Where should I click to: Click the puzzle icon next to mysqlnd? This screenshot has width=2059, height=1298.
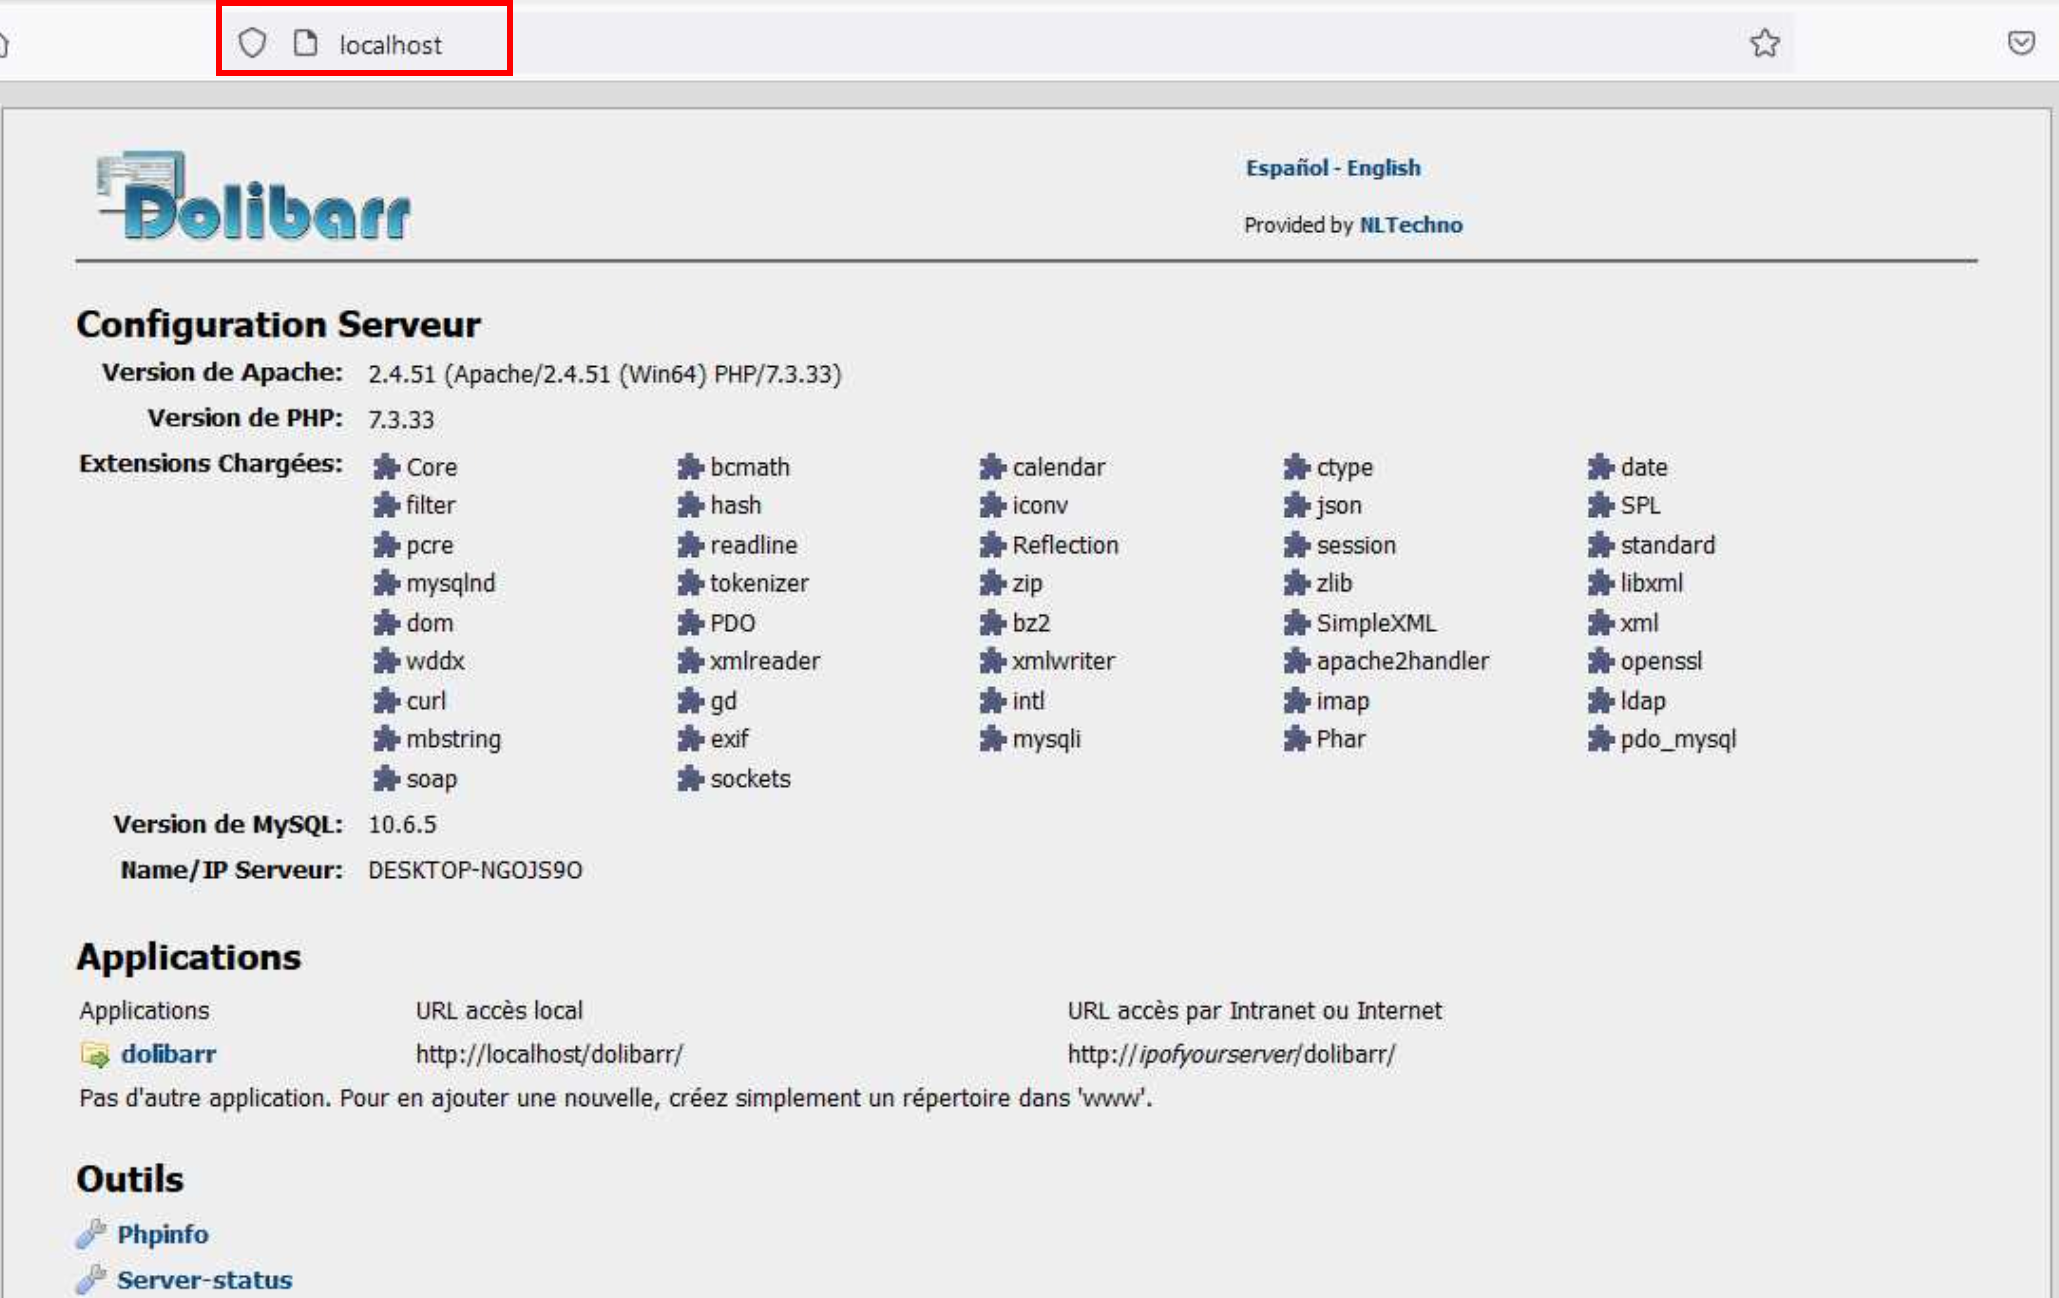pos(386,583)
